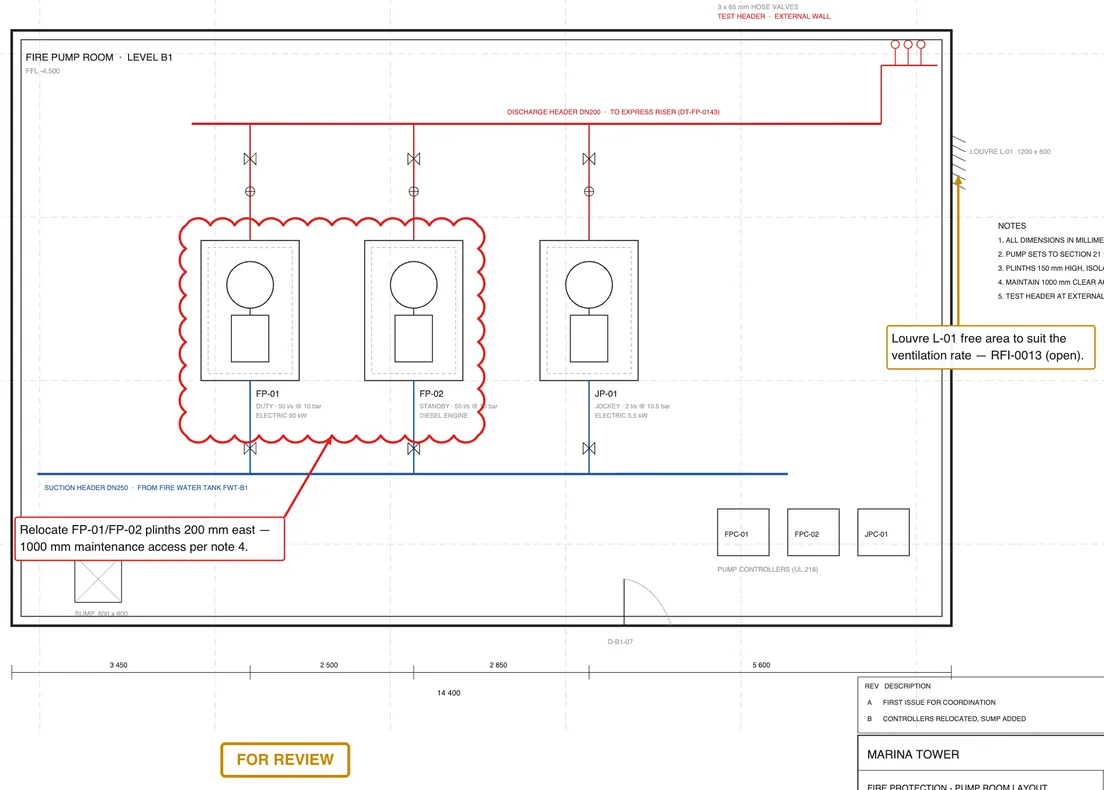Select the check valve symbol above FP-01

click(250, 192)
